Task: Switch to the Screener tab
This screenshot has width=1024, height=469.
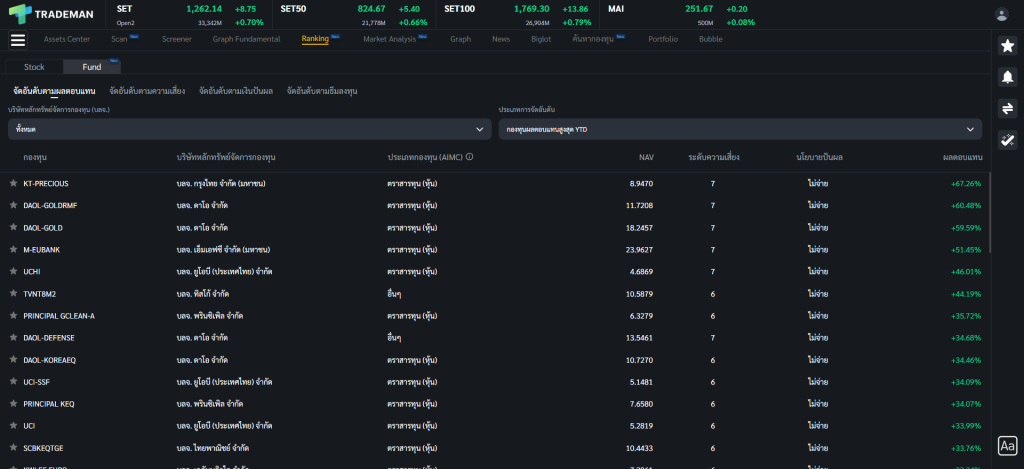Action: click(176, 39)
